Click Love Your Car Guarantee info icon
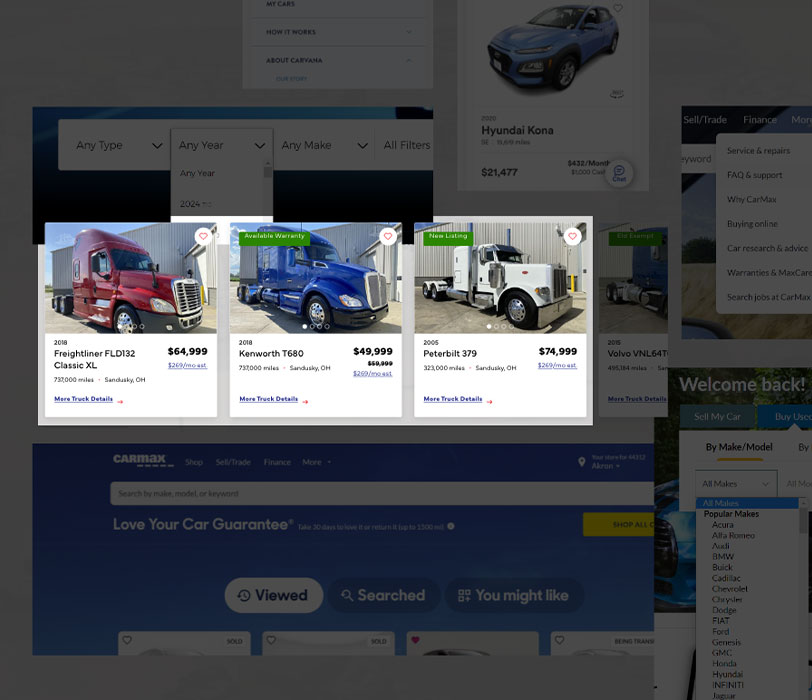Image resolution: width=812 pixels, height=700 pixels. pyautogui.click(x=451, y=527)
